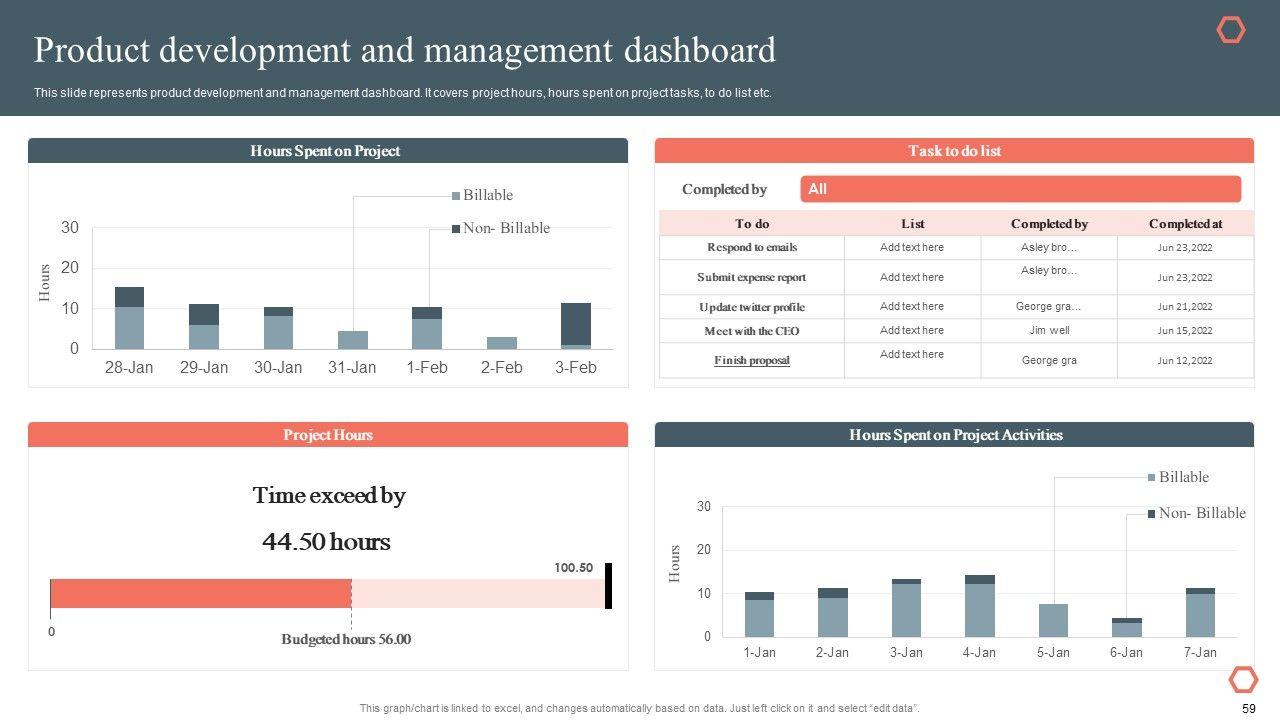Select the 3-Feb bar in the project chart
The width and height of the screenshot is (1280, 720).
576,325
